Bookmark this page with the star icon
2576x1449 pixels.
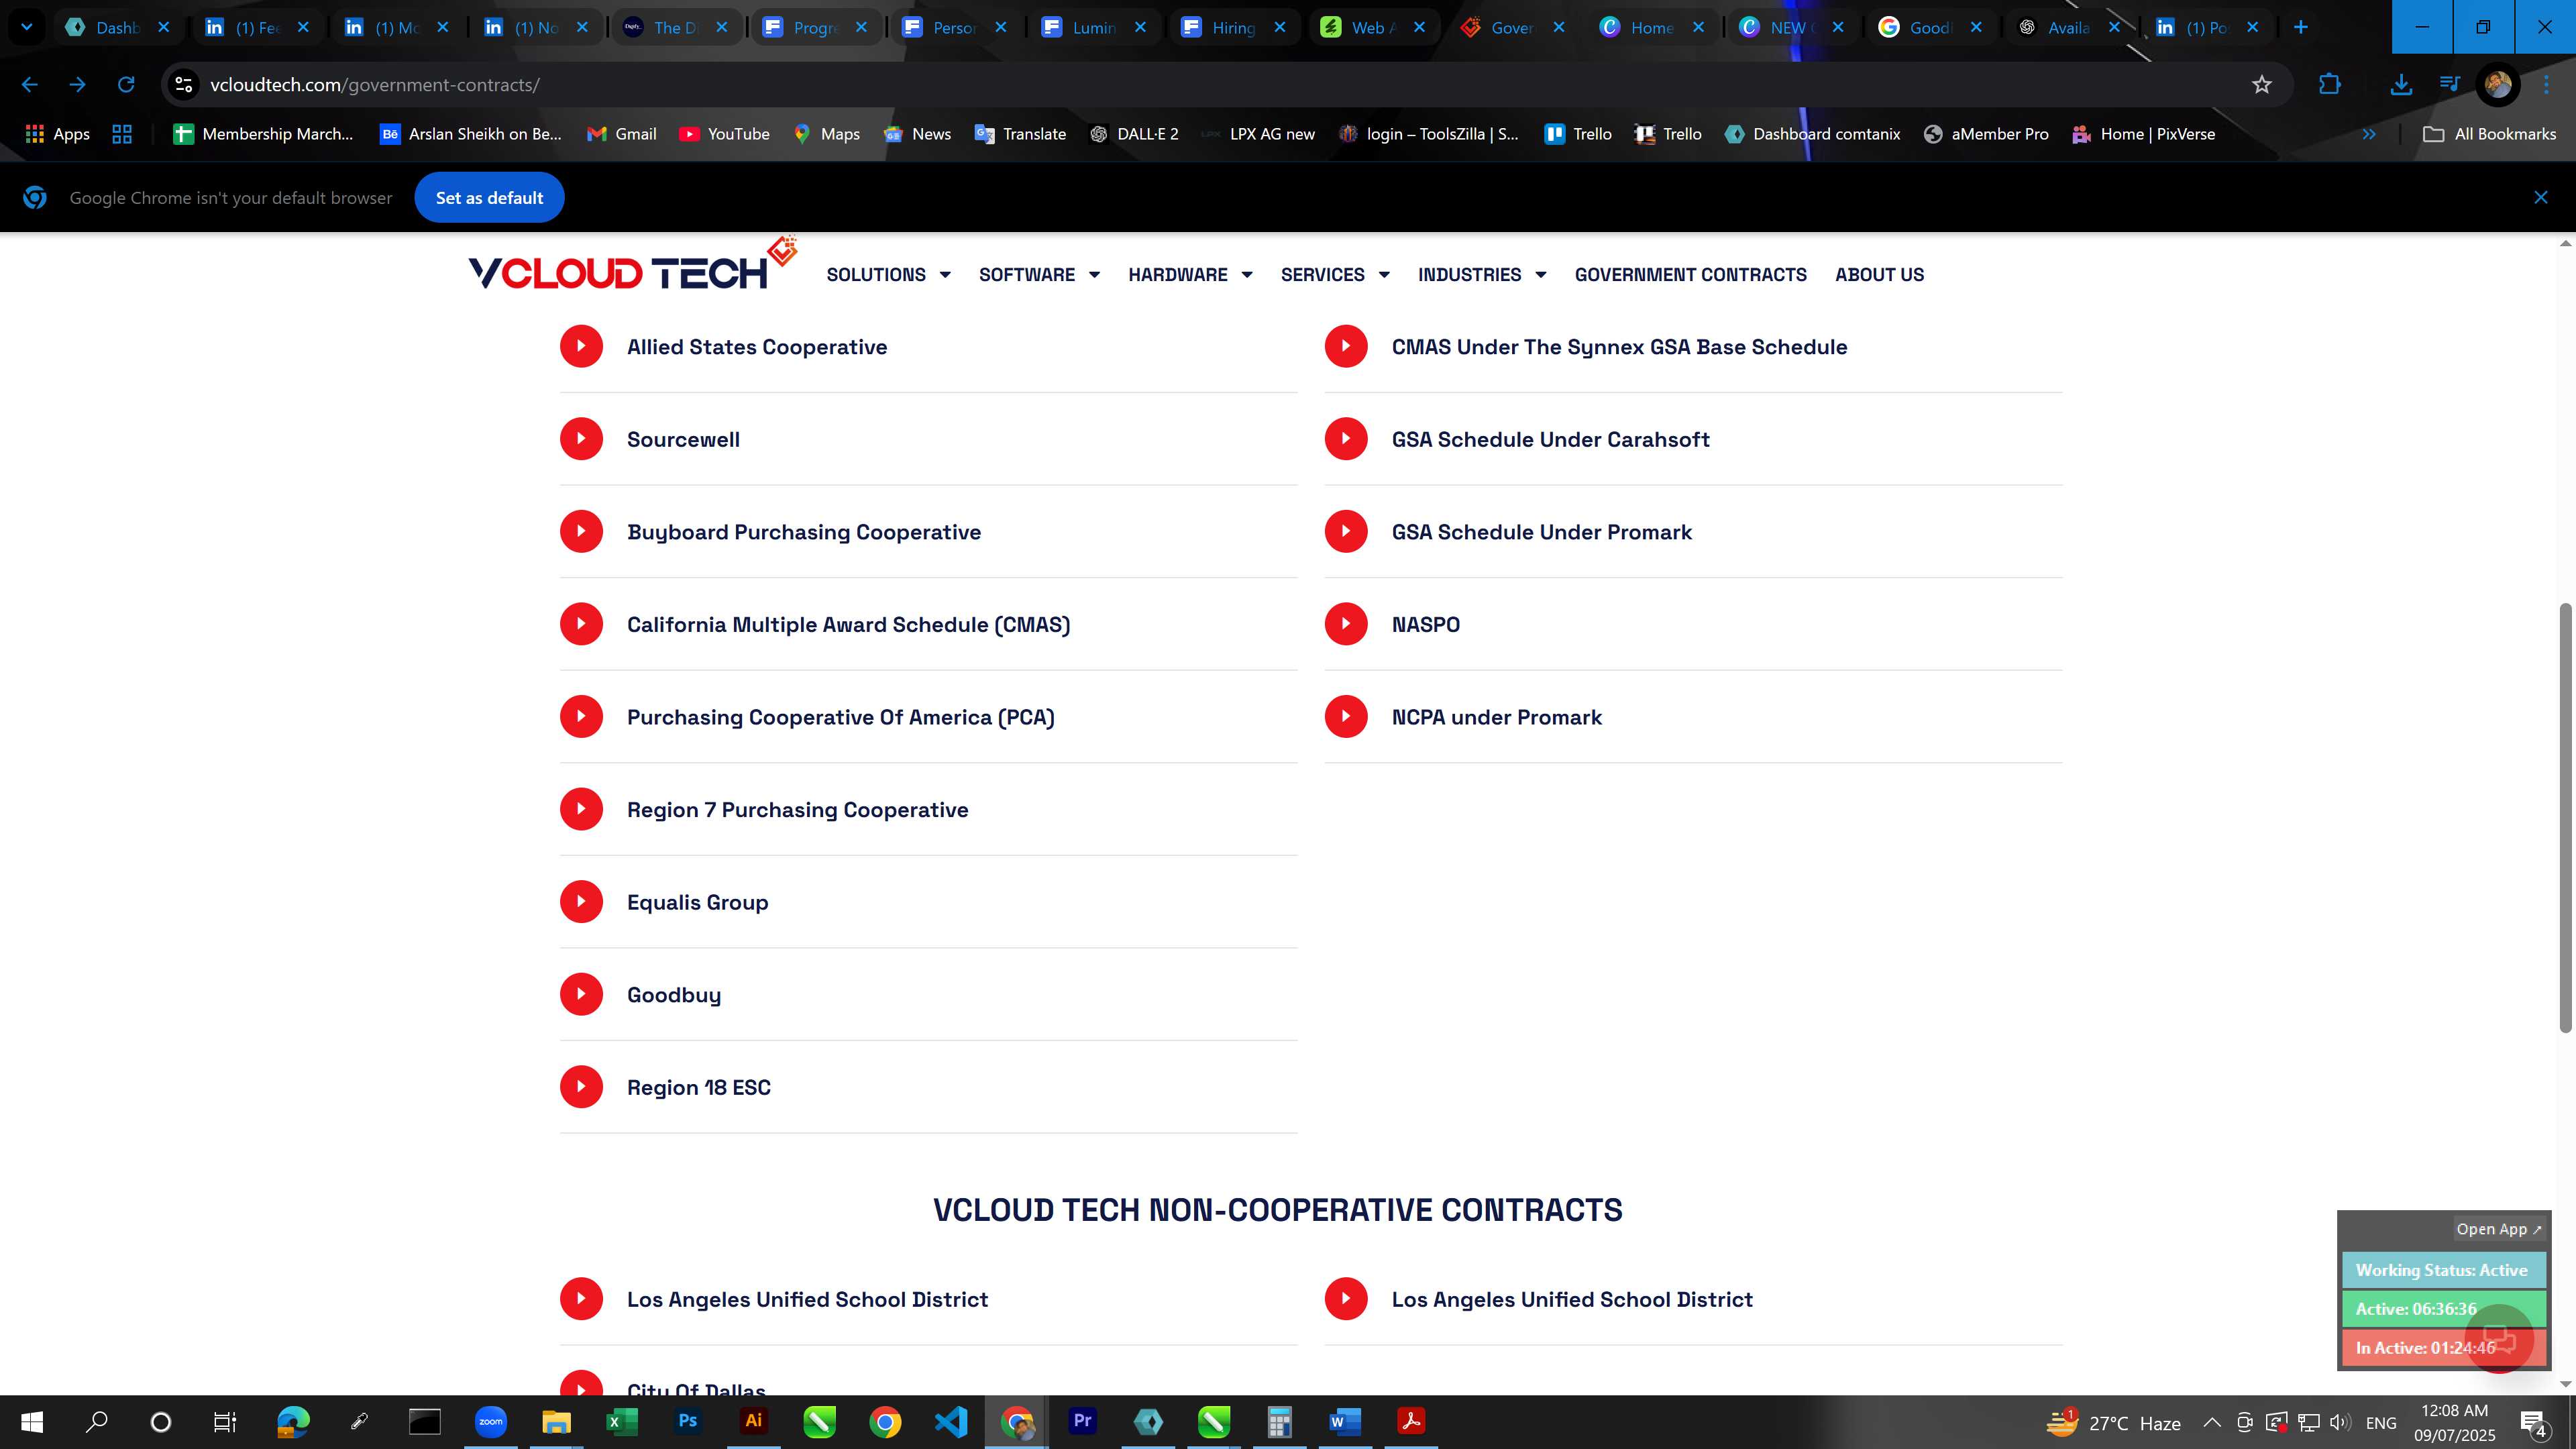pyautogui.click(x=2261, y=85)
